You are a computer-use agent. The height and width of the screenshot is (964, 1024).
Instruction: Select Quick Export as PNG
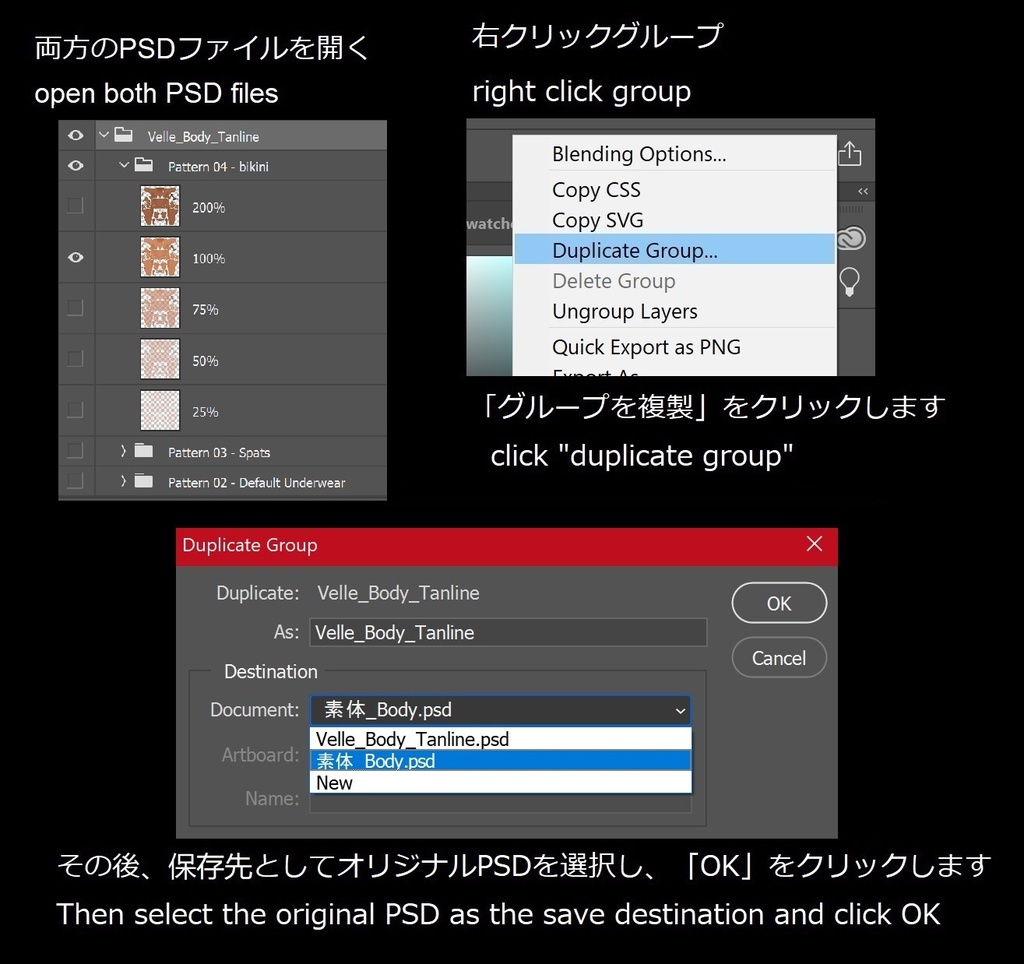(x=645, y=347)
